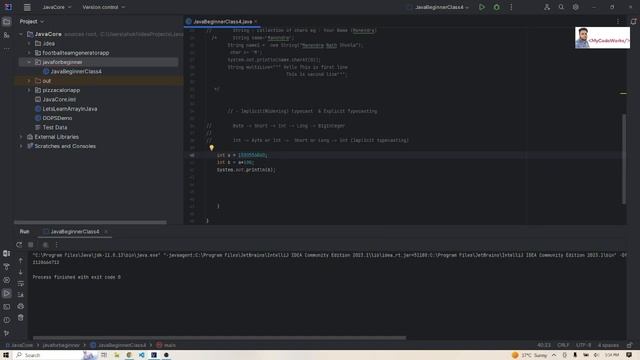Rerun JavaBeginnerClass4 in Run panel

[19, 244]
